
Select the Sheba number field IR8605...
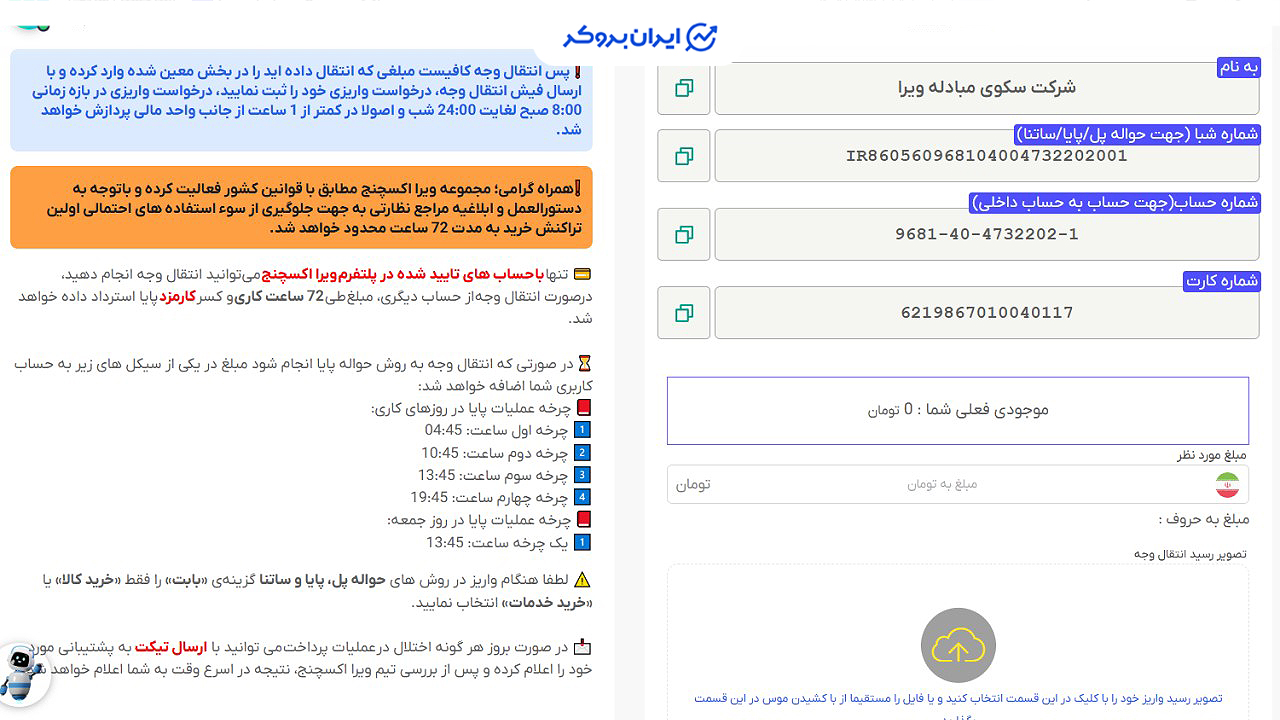tap(987, 156)
